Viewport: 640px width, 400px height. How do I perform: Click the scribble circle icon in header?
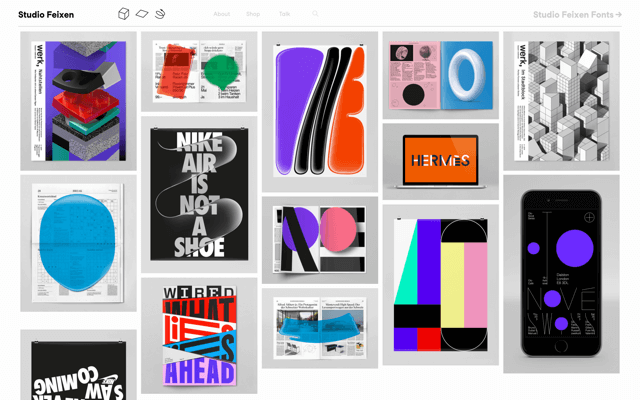pyautogui.click(x=160, y=14)
